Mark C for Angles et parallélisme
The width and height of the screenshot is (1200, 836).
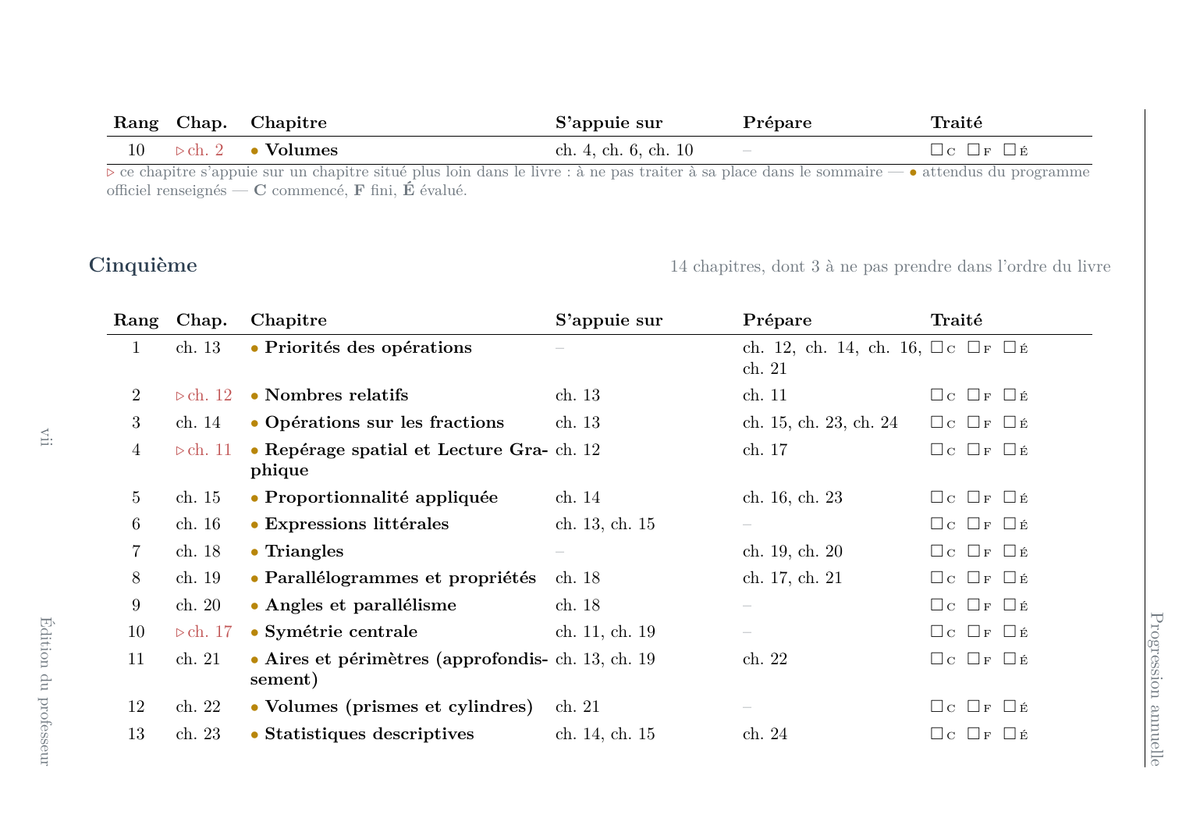coord(936,605)
